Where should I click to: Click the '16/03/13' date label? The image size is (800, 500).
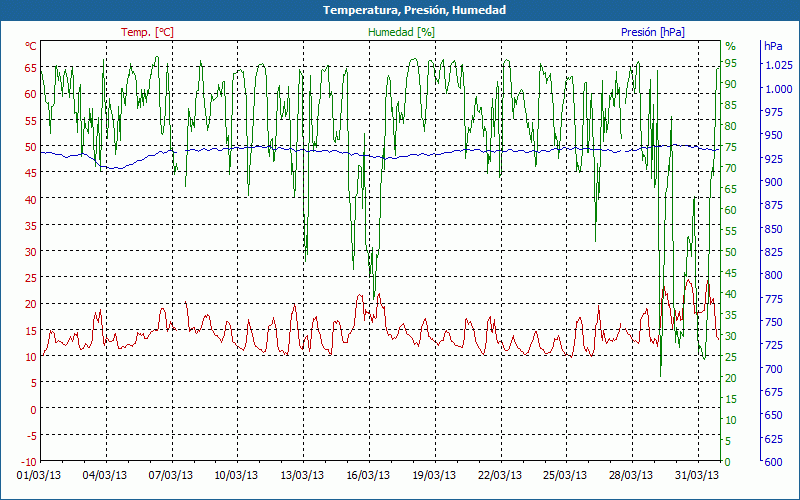[x=368, y=476]
